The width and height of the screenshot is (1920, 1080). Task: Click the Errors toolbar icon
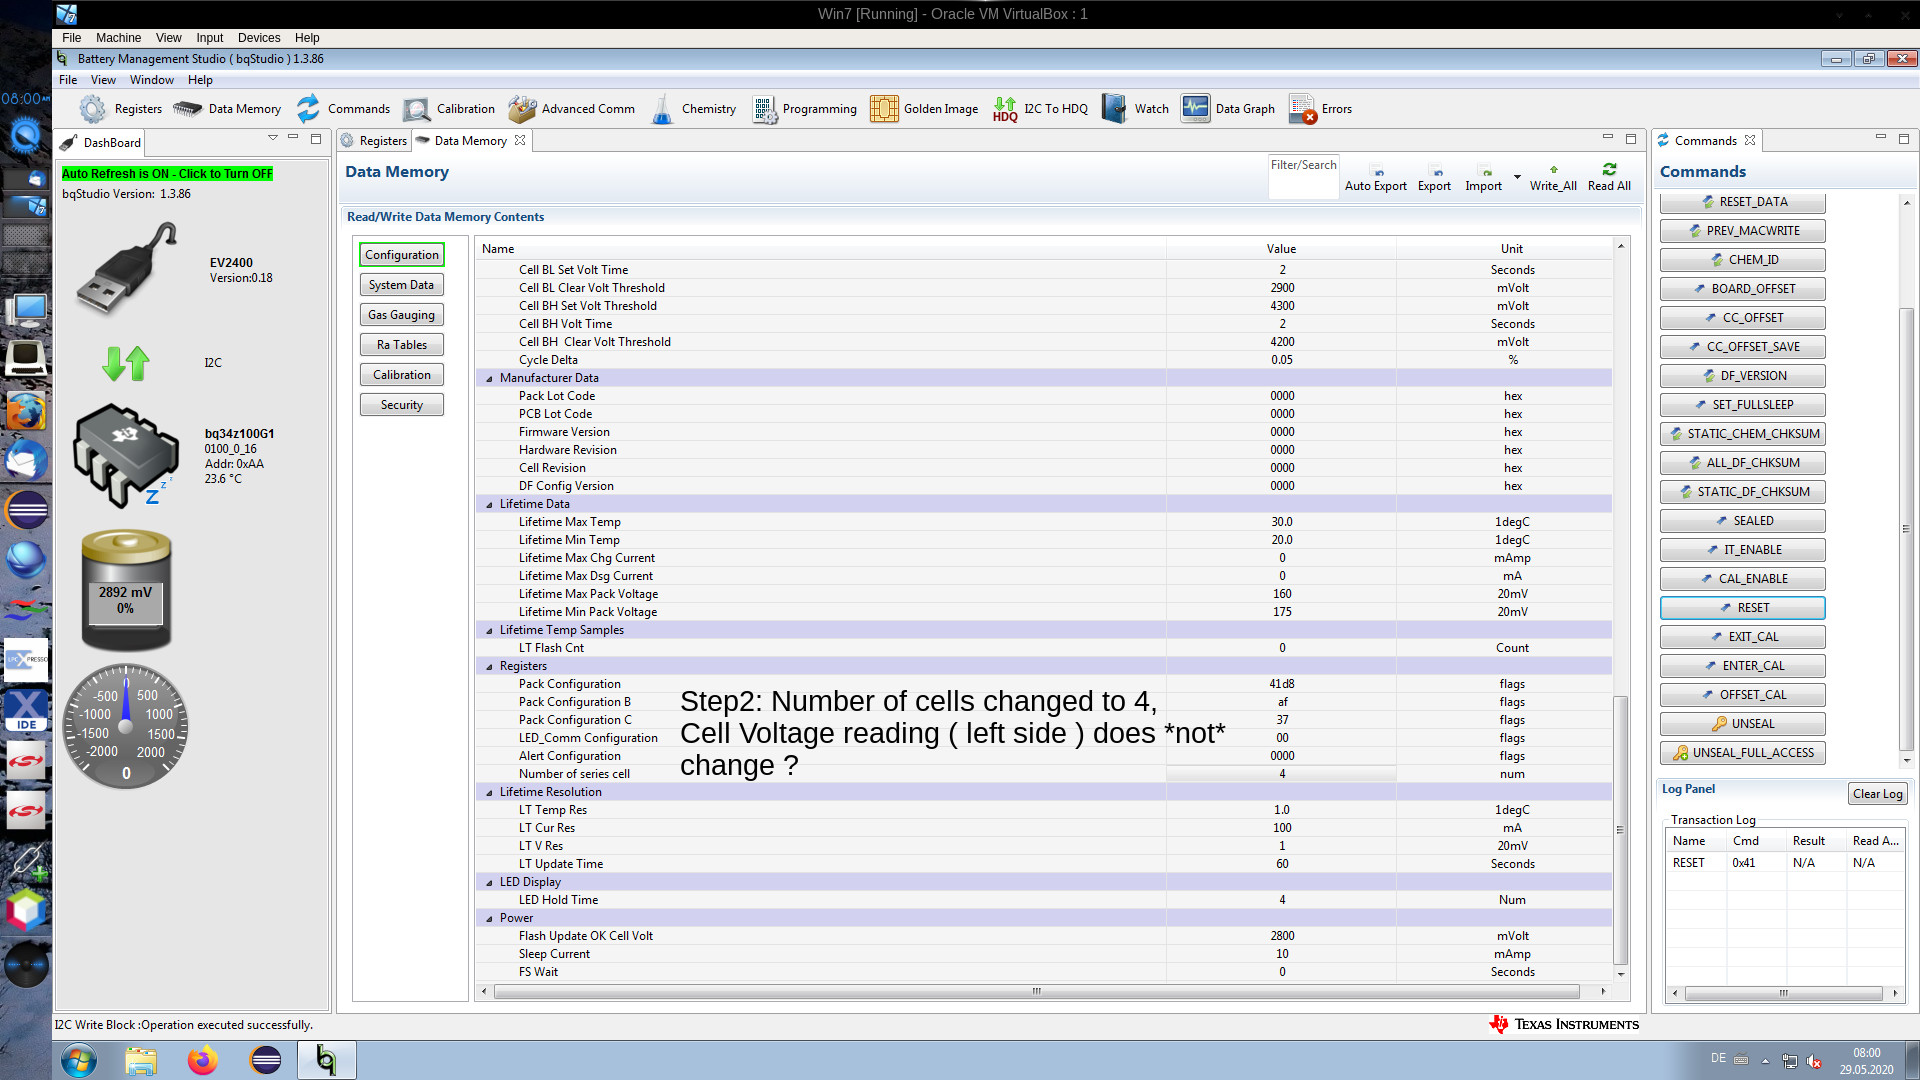(x=1301, y=109)
